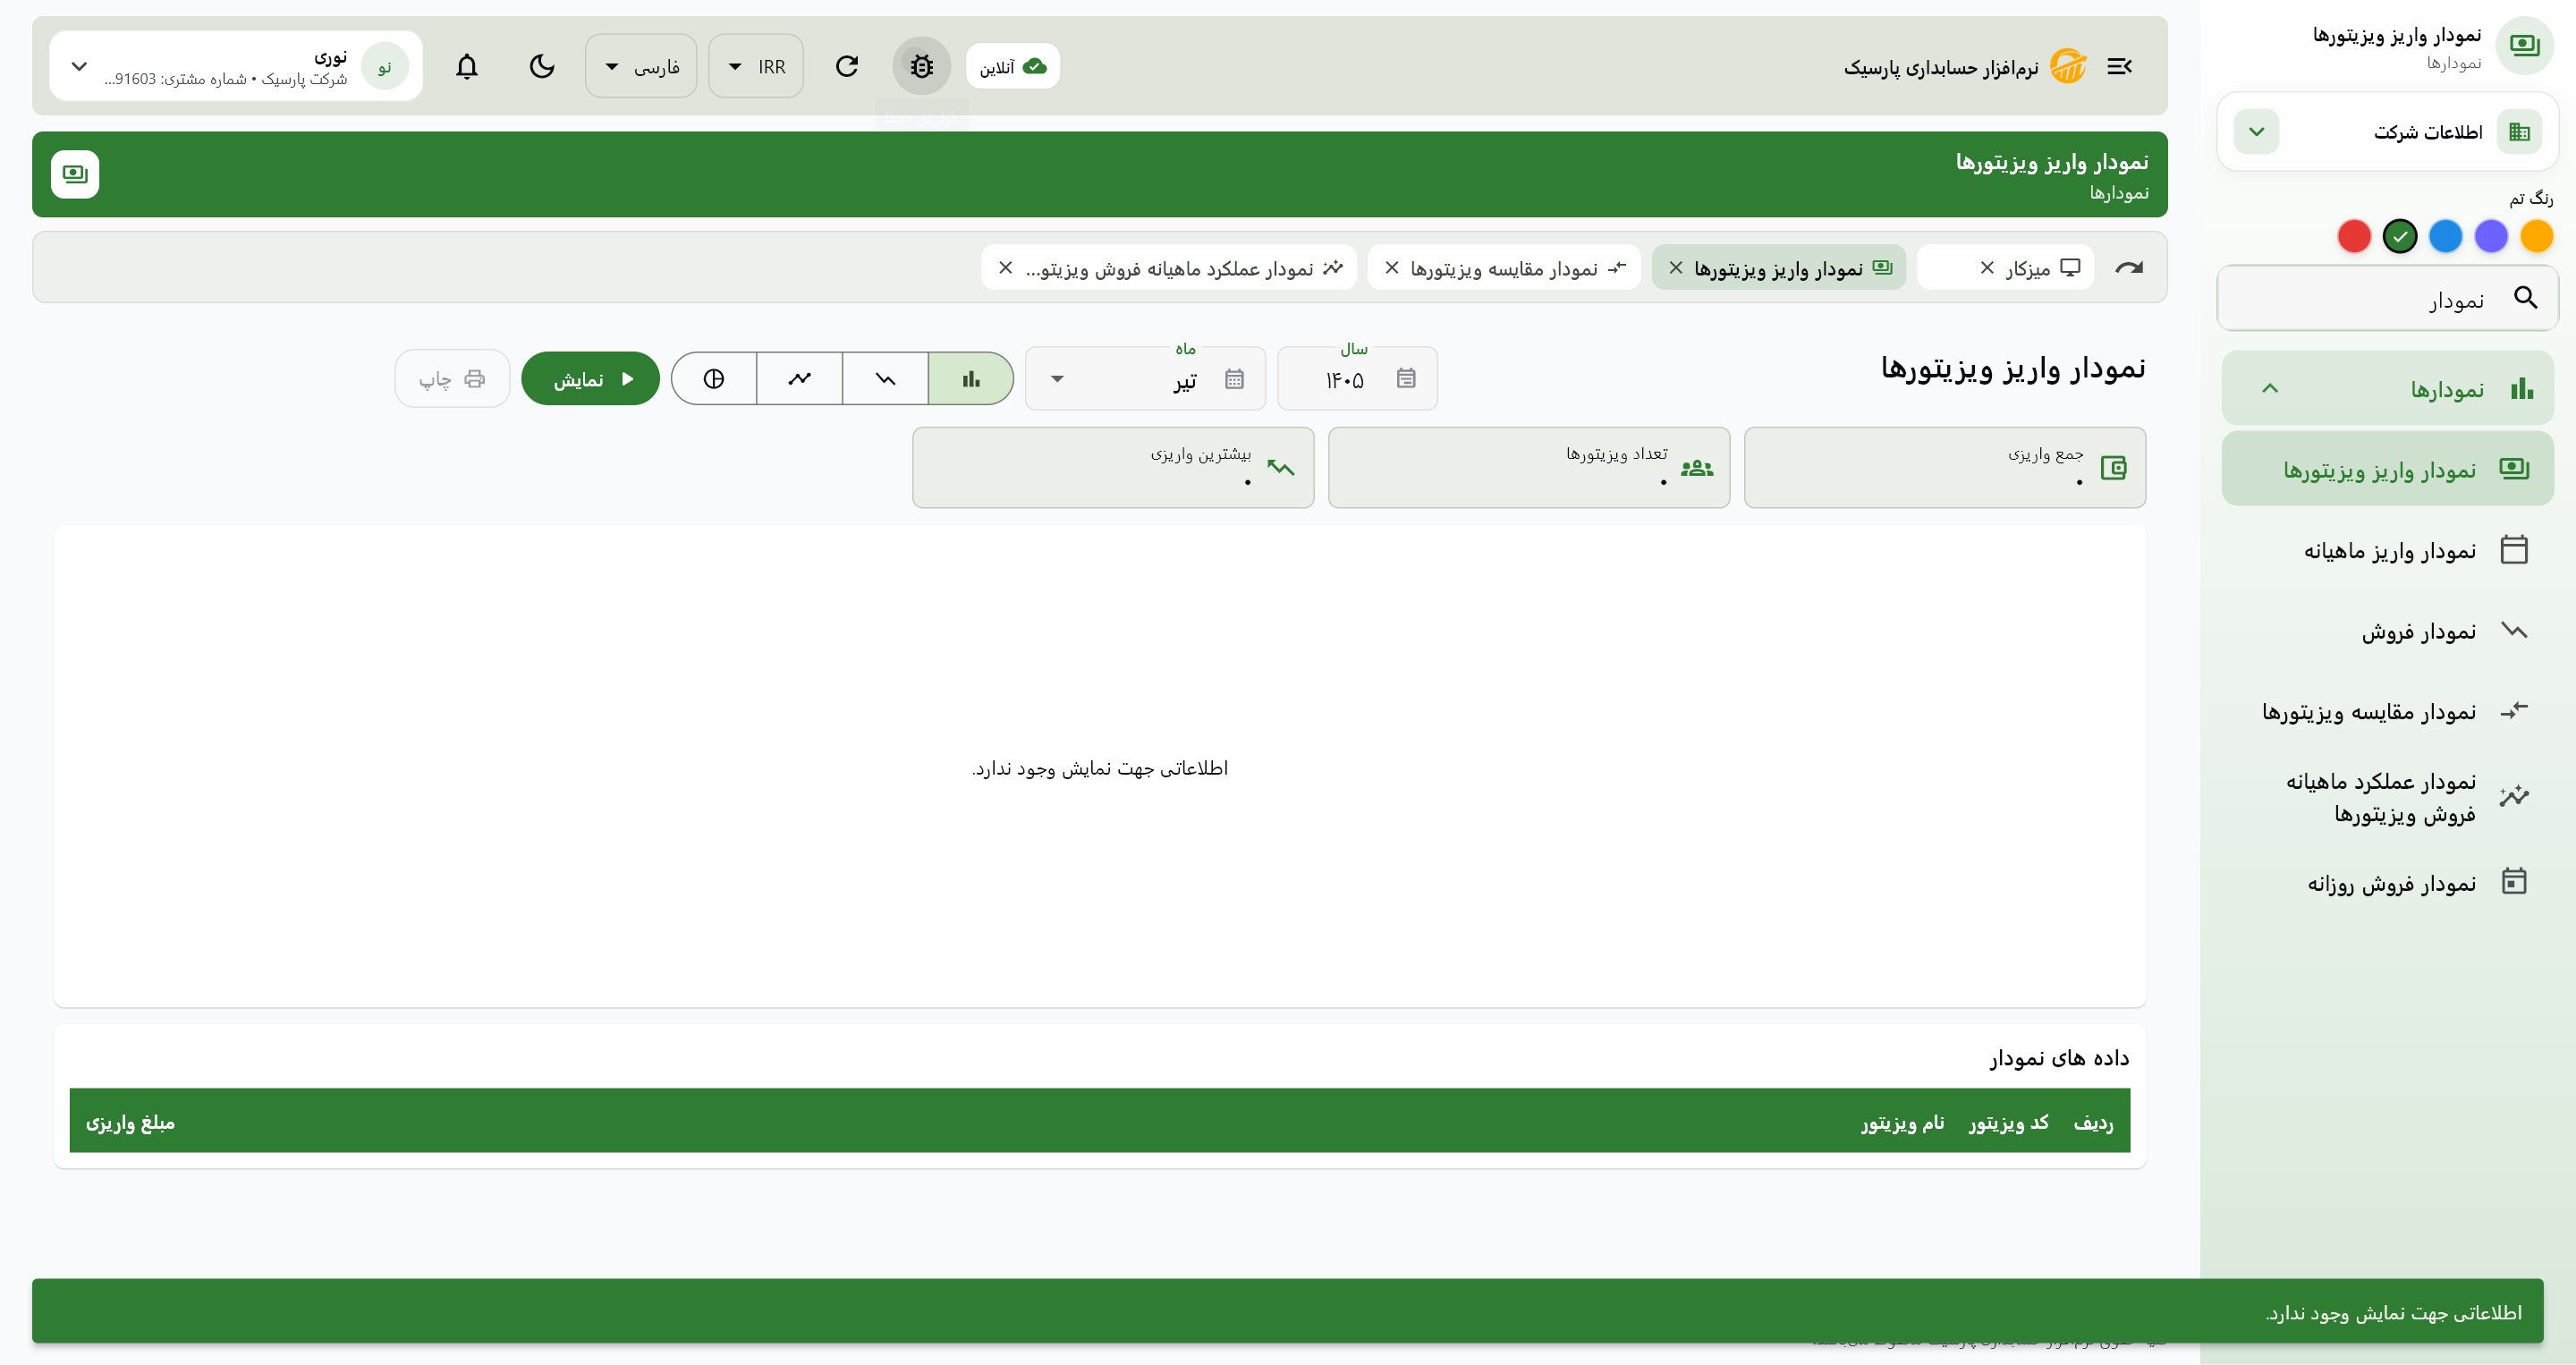Select descending trend chart type

click(x=885, y=378)
